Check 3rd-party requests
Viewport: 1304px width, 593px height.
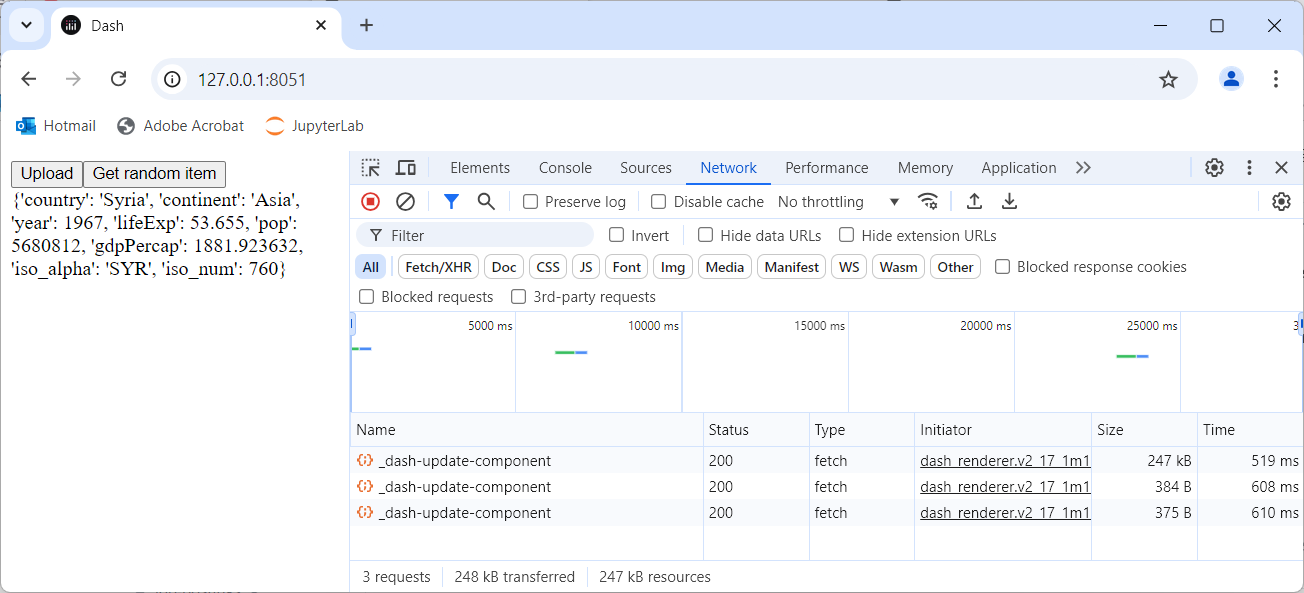point(518,297)
